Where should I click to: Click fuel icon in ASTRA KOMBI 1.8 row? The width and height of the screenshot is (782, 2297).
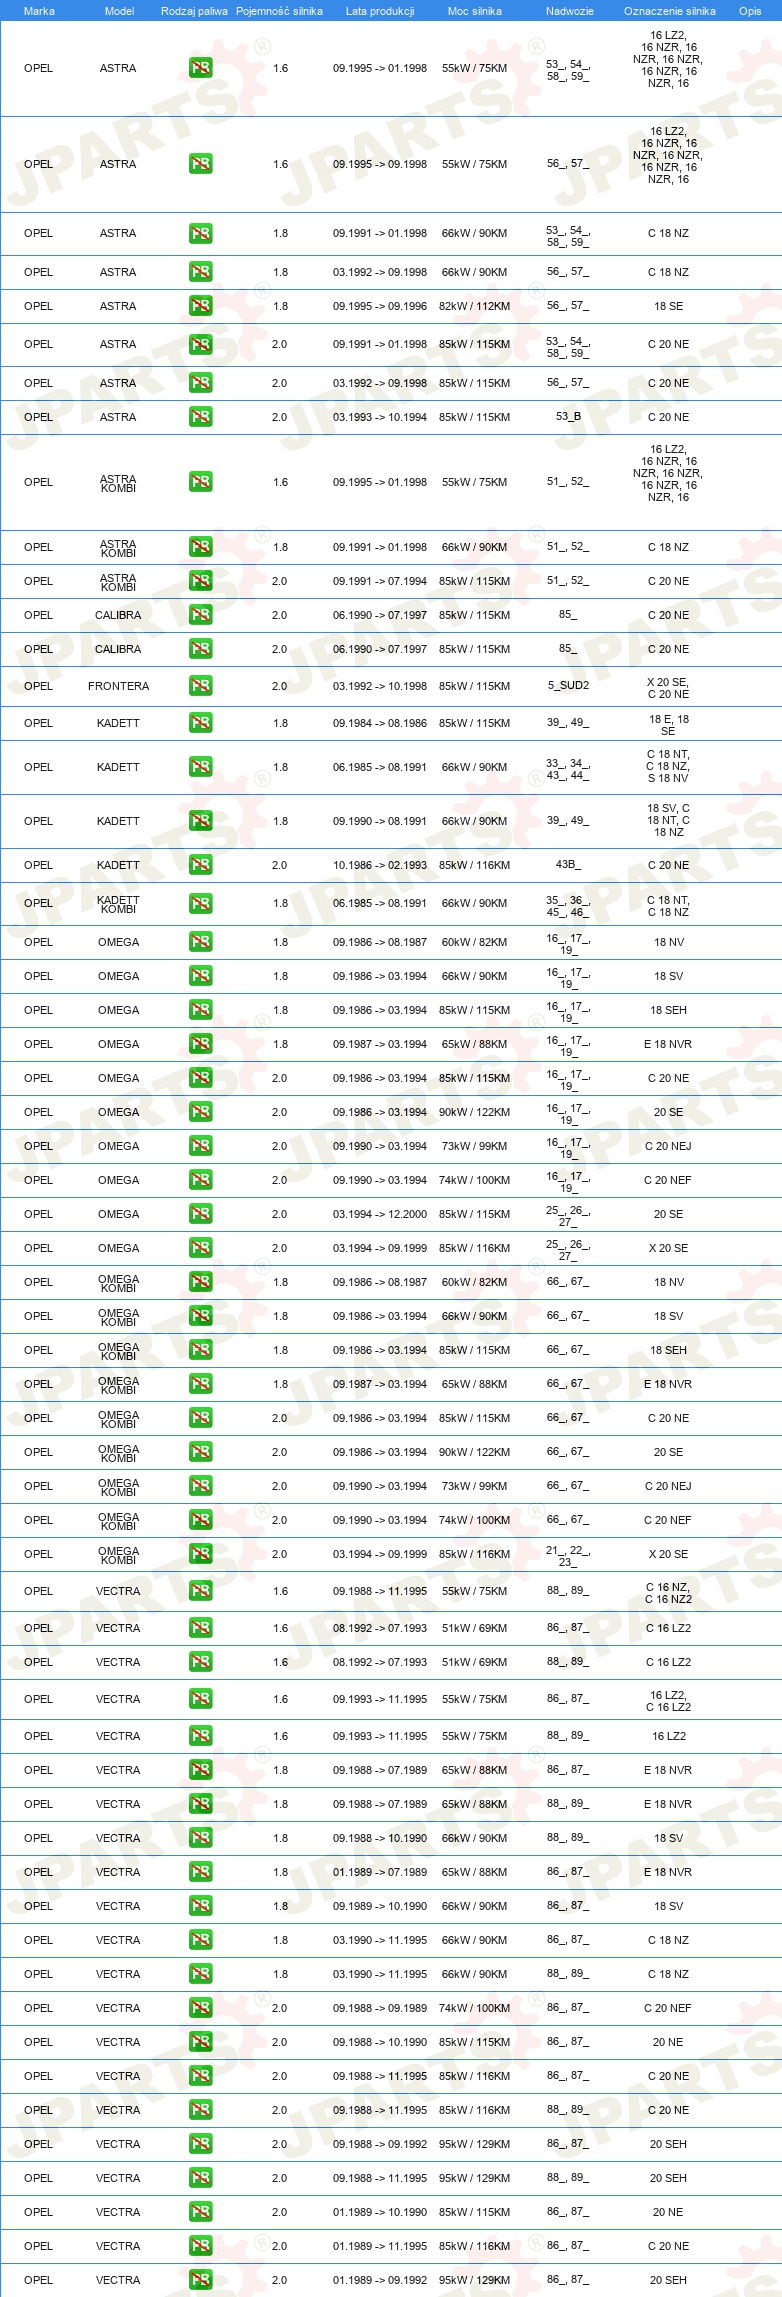[x=200, y=547]
